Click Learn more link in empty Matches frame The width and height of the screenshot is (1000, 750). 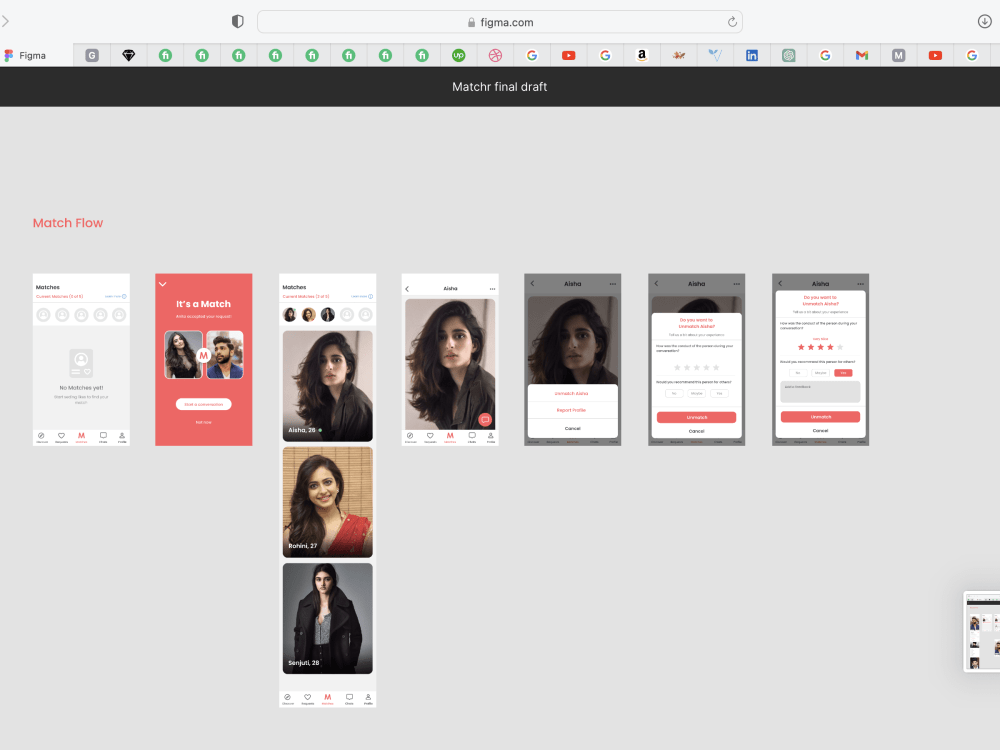coord(115,297)
